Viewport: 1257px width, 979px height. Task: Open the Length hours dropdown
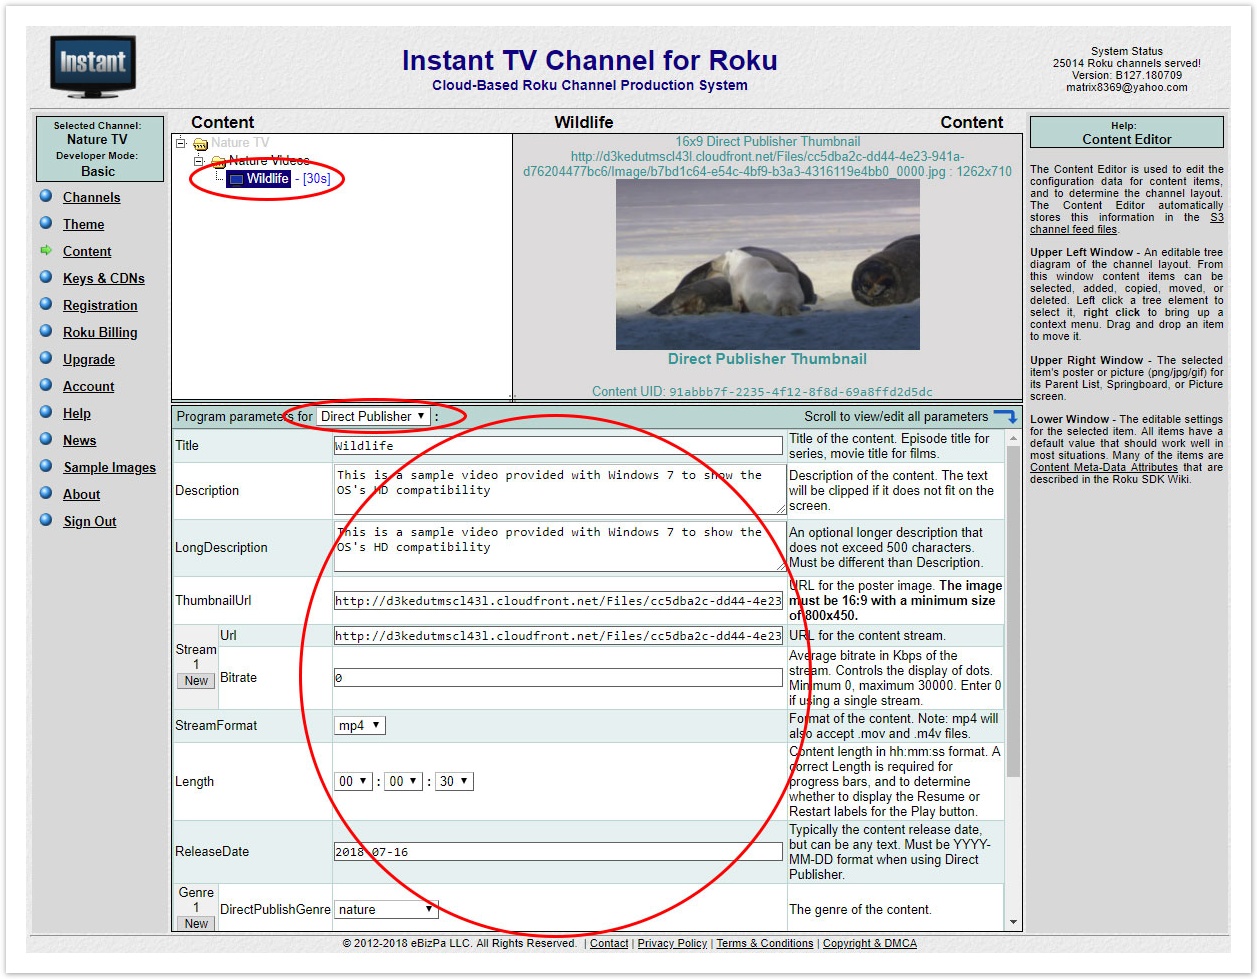(354, 781)
